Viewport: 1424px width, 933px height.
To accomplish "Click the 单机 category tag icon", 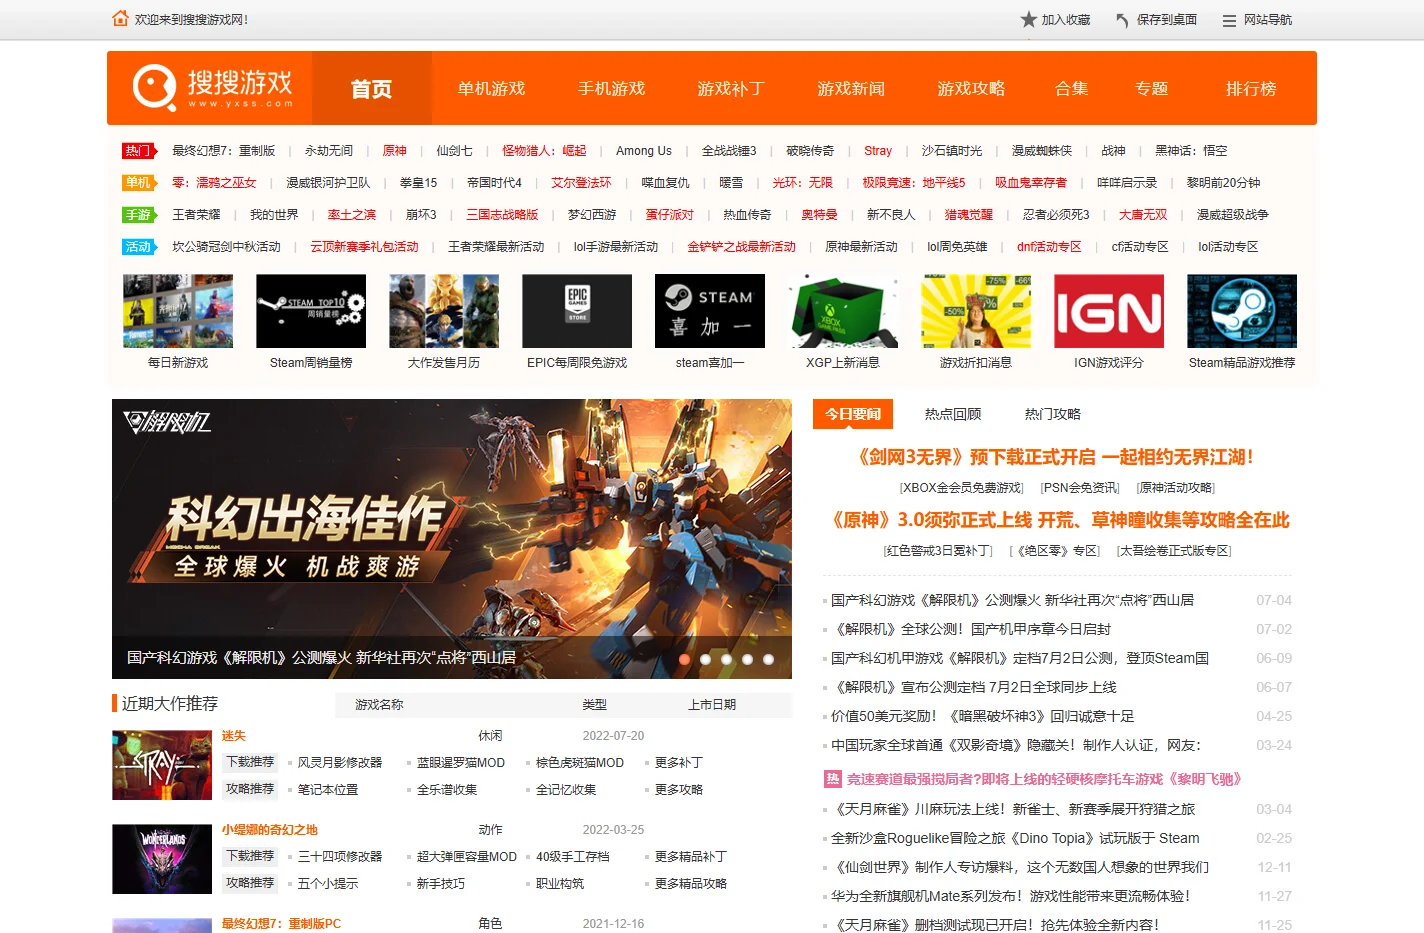I will (140, 183).
